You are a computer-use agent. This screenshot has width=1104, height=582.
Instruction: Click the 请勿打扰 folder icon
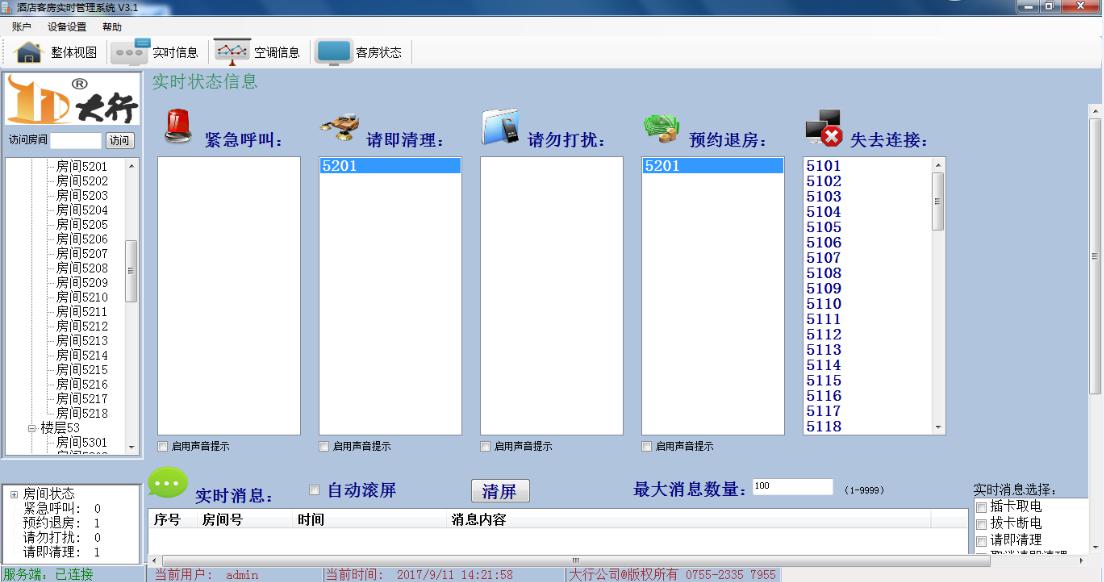[501, 127]
